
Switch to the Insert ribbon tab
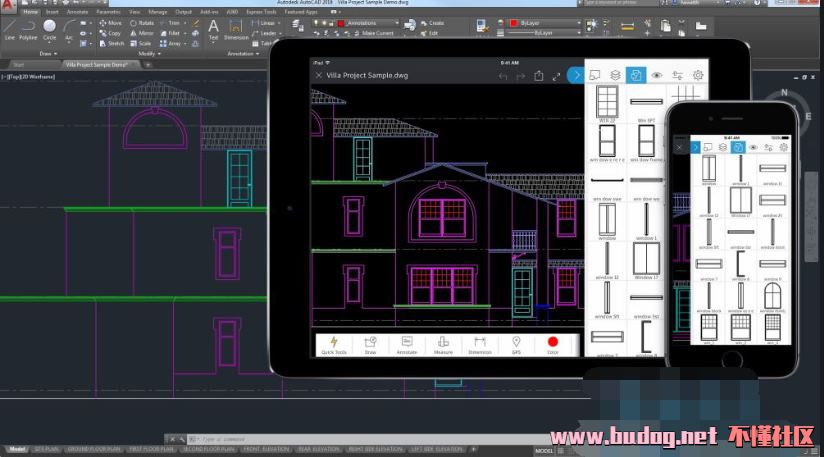coord(52,12)
